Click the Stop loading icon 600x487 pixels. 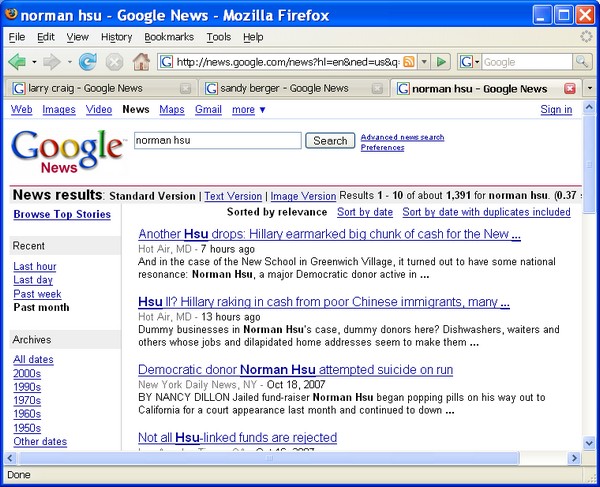pos(114,62)
